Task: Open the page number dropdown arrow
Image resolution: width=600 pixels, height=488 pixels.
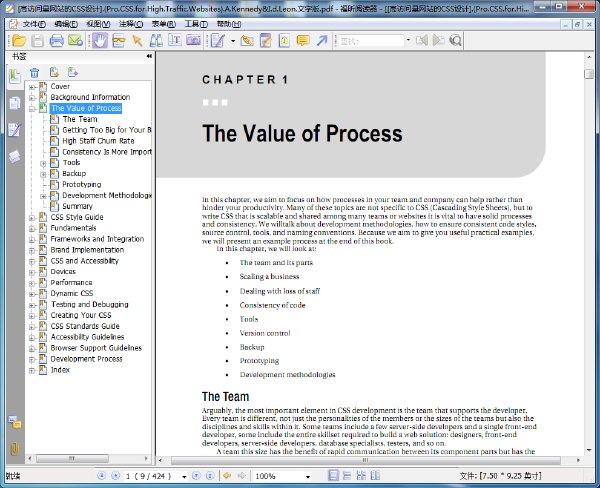Action: [x=184, y=477]
